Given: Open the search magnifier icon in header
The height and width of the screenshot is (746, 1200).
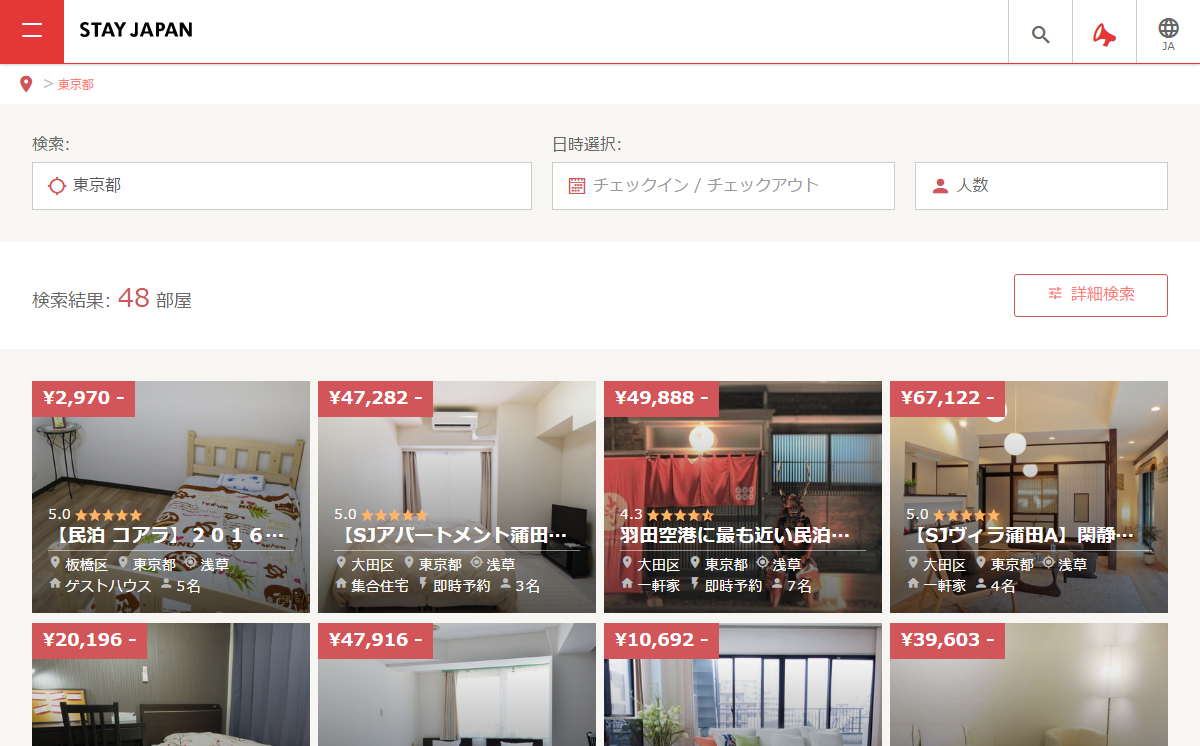Looking at the screenshot, I should [x=1040, y=34].
